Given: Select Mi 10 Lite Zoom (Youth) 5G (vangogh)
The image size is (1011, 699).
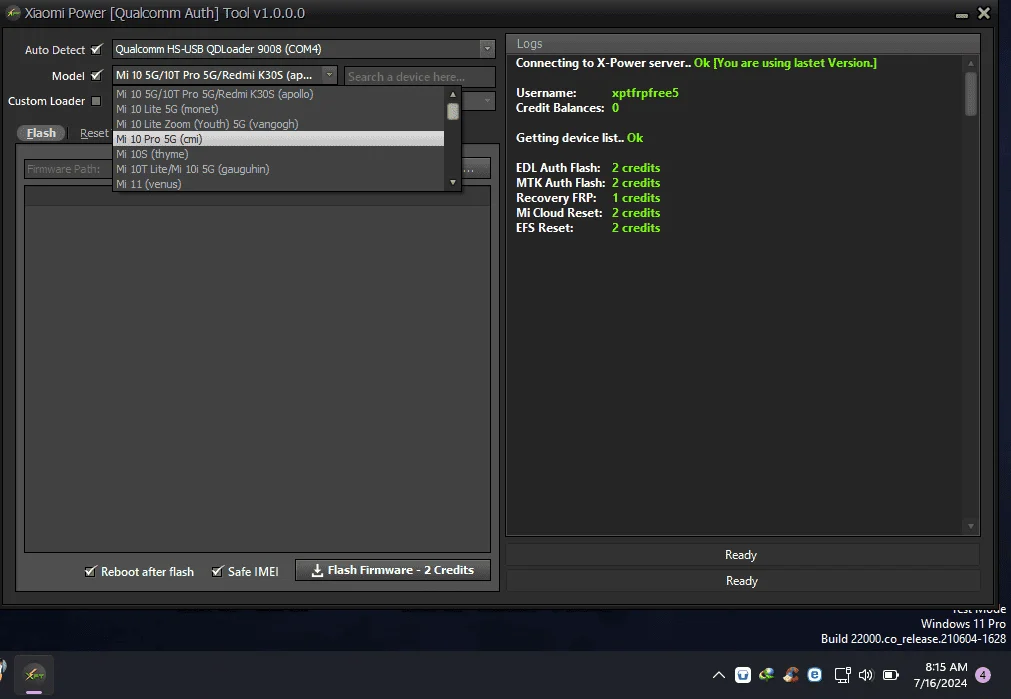Looking at the screenshot, I should [x=279, y=124].
